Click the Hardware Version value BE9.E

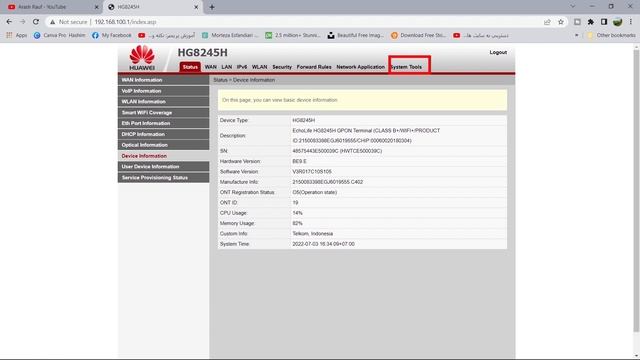(x=299, y=161)
